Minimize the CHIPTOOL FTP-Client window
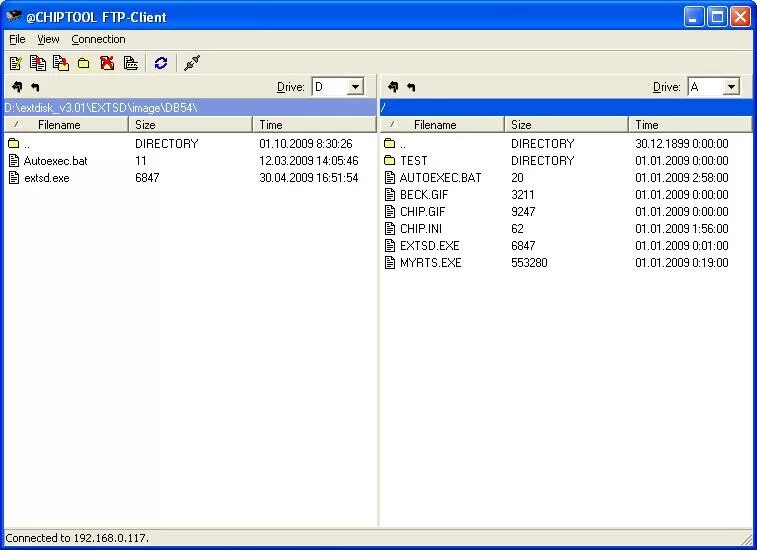 [x=694, y=17]
